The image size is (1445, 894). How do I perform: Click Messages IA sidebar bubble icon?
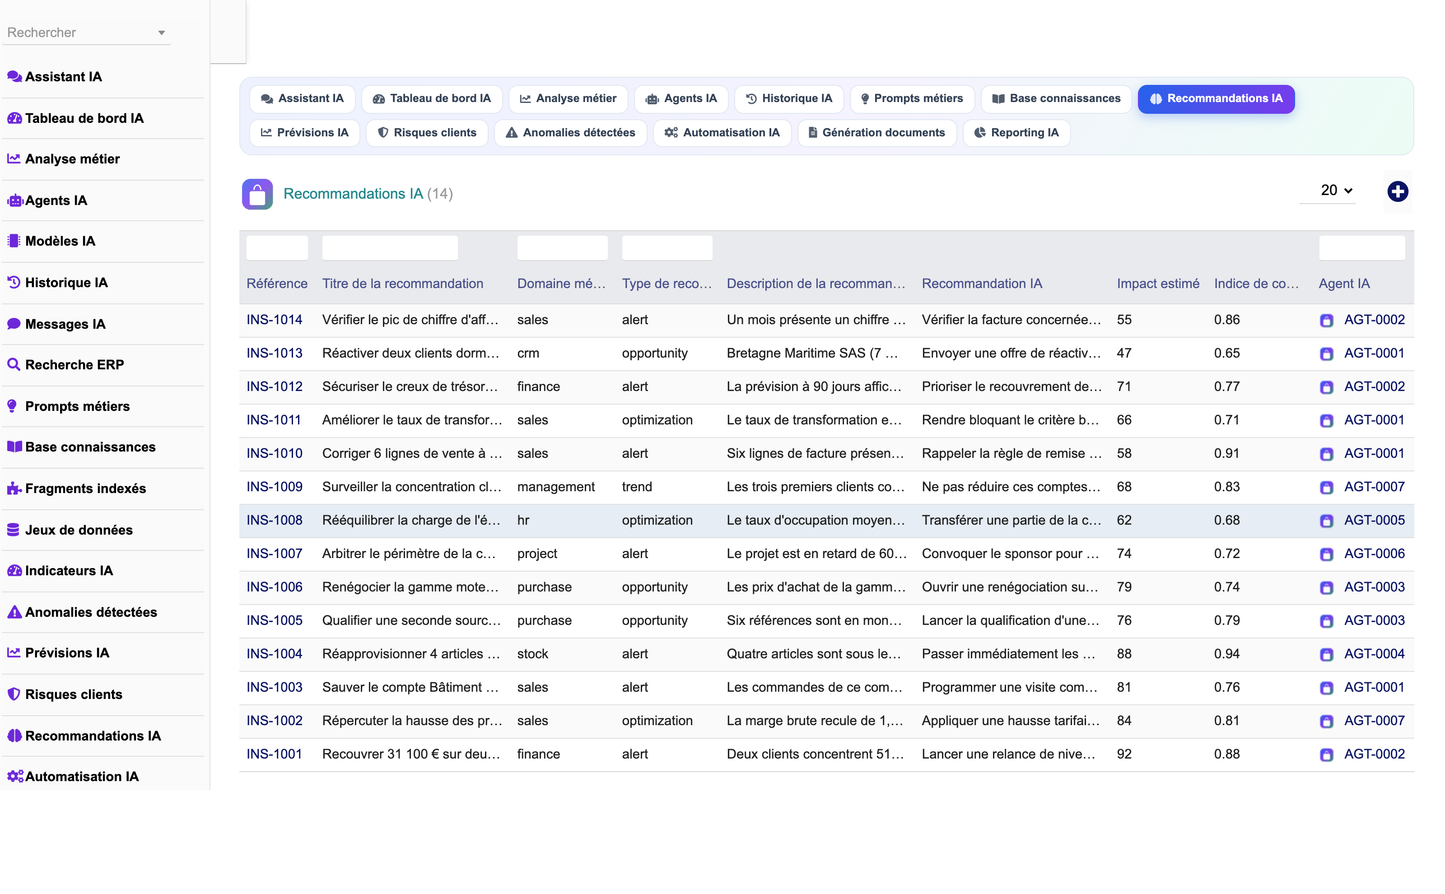click(14, 324)
